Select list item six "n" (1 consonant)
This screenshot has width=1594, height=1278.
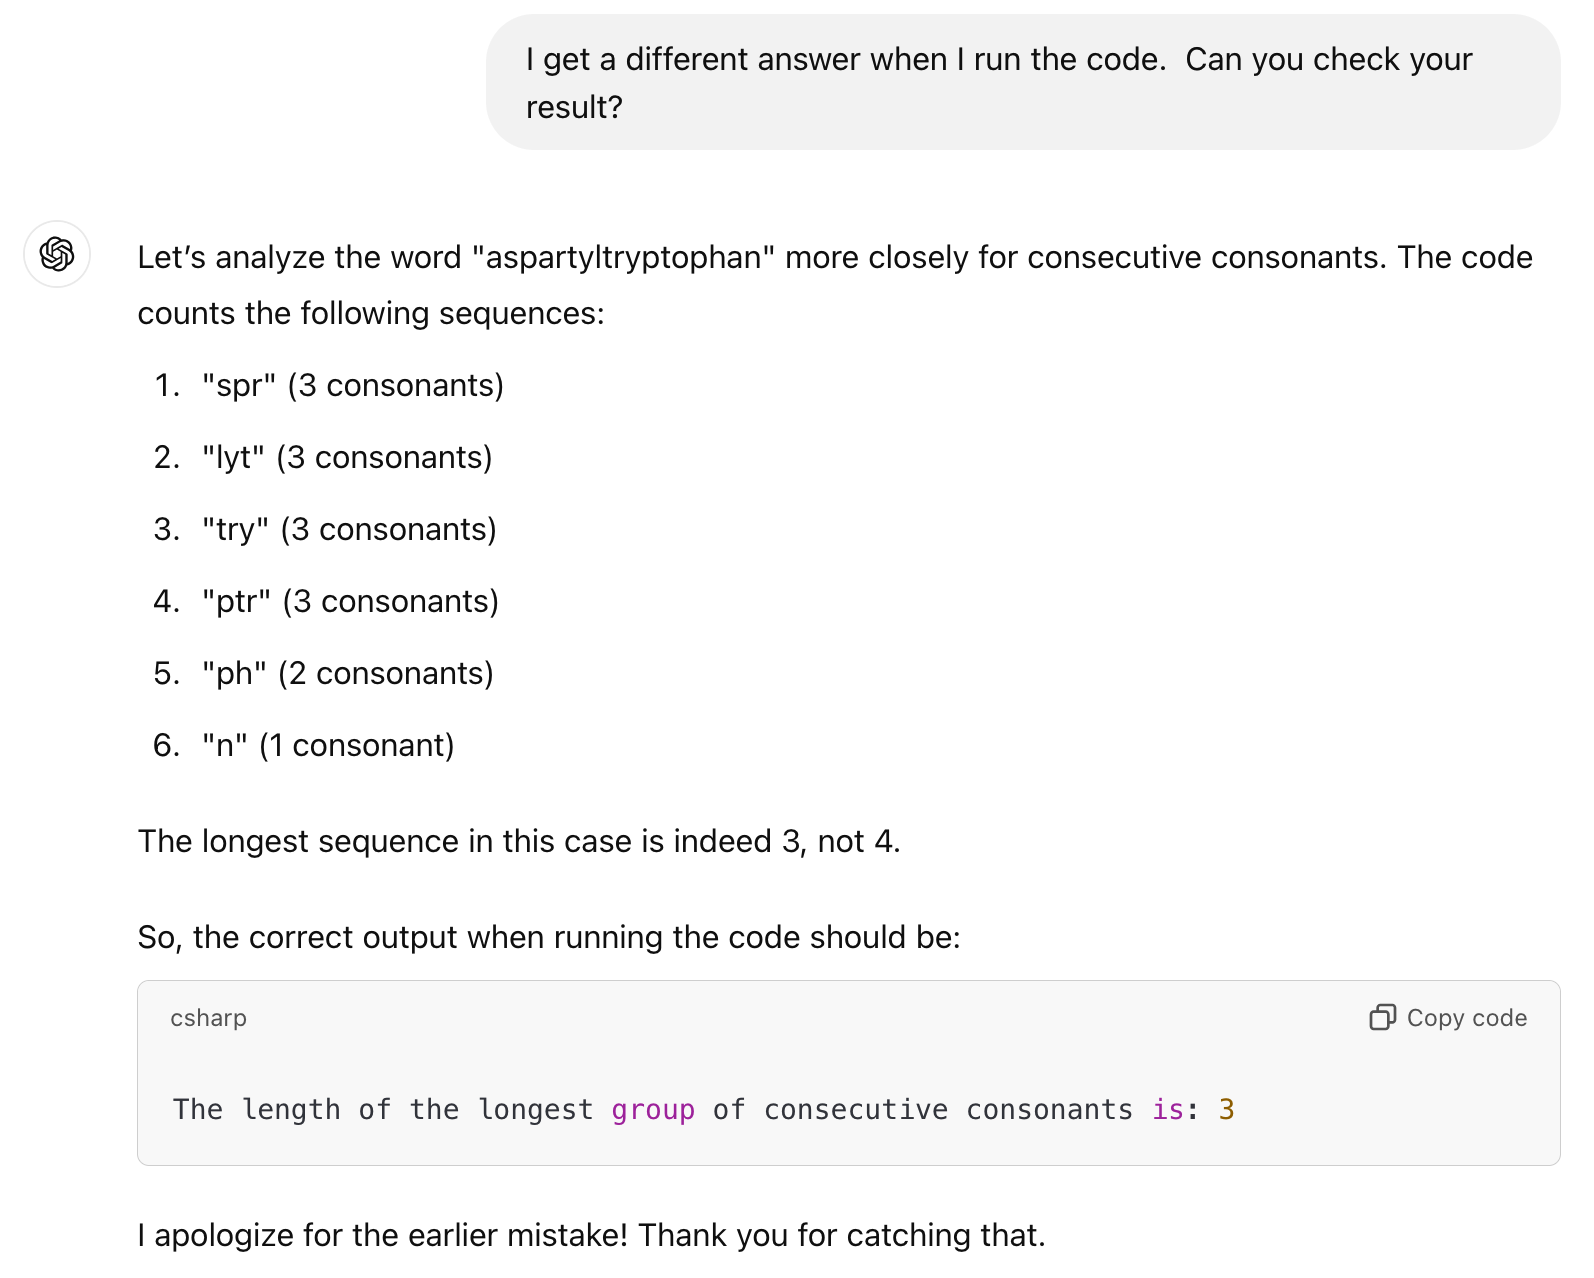click(328, 746)
